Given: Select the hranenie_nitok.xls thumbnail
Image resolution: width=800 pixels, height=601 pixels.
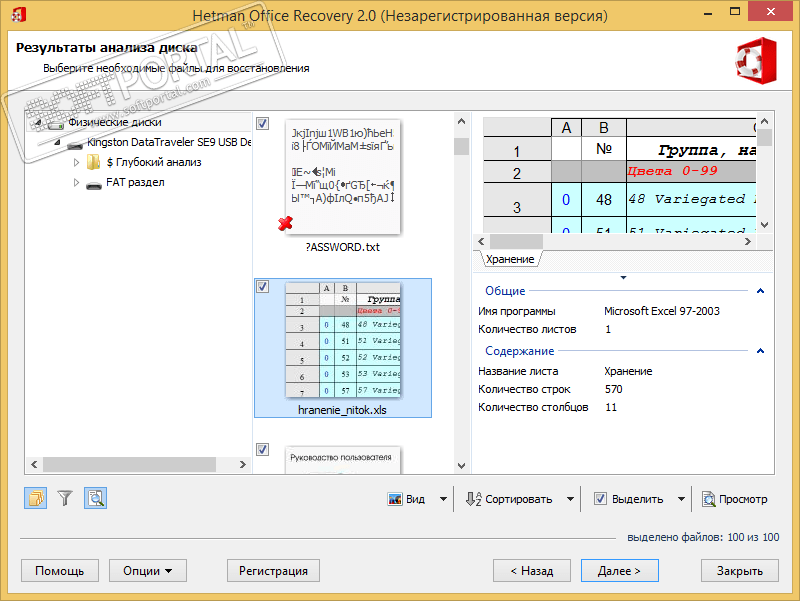Looking at the screenshot, I should click(343, 340).
